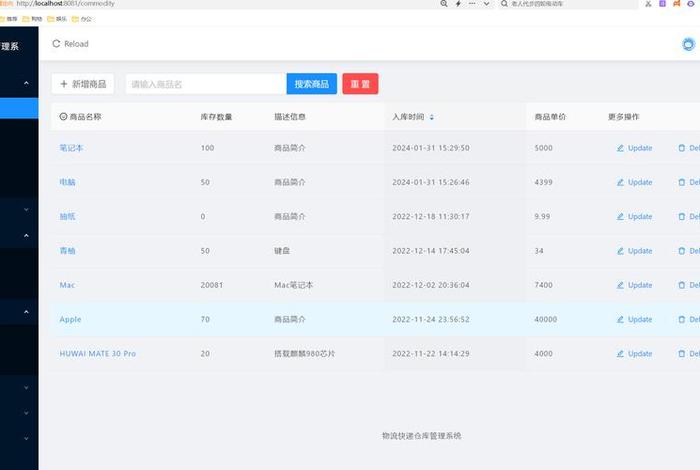Click the scissors screenshot icon in browser toolbar

pos(648,4)
